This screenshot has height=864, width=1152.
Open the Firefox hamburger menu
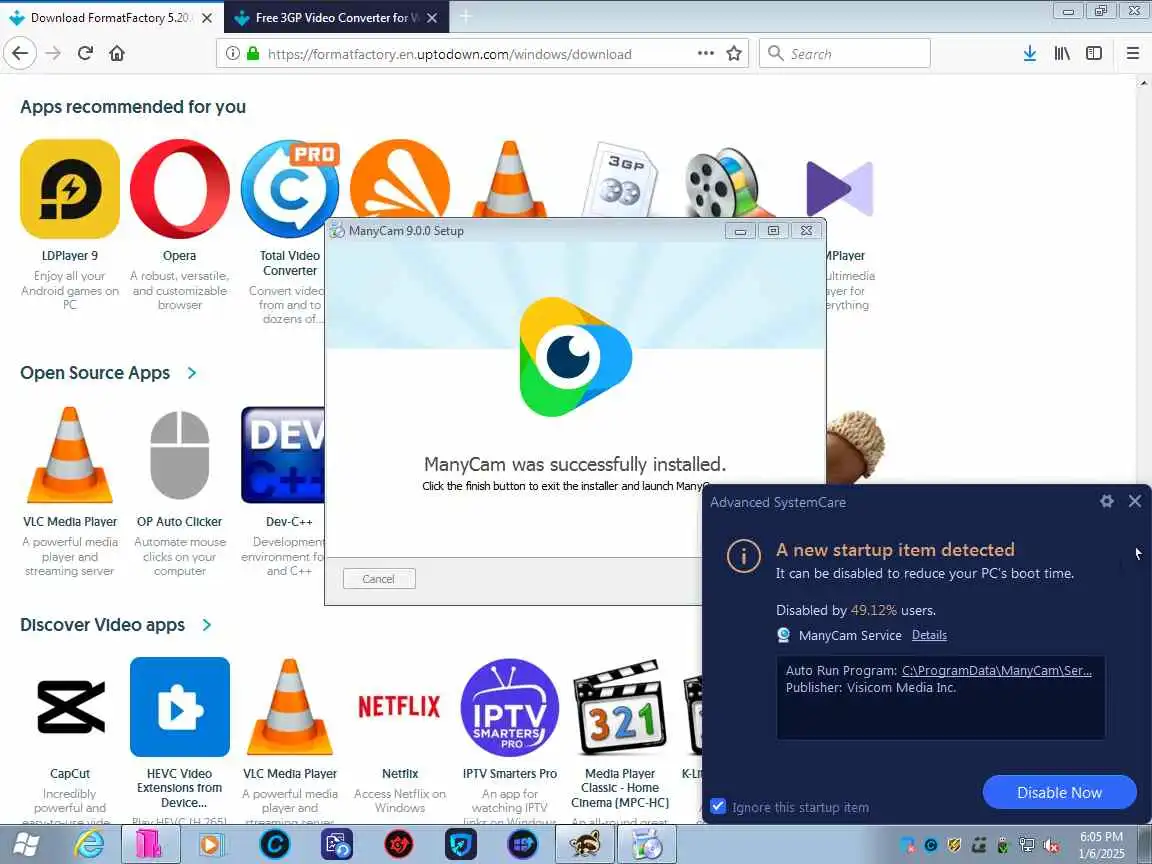[1132, 53]
